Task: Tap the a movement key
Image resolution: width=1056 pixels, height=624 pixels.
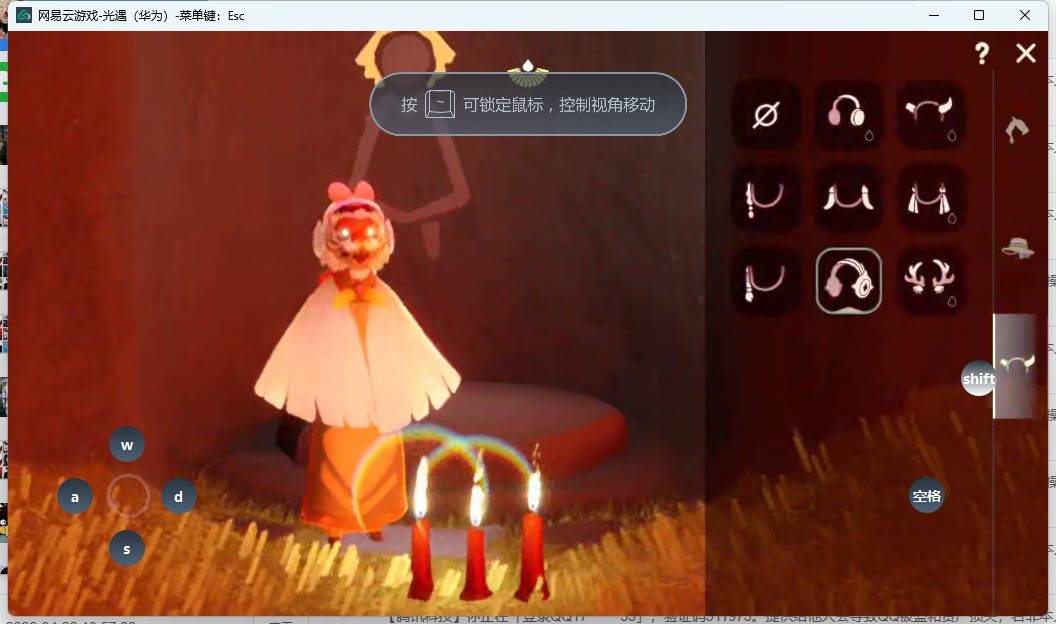Action: [75, 497]
